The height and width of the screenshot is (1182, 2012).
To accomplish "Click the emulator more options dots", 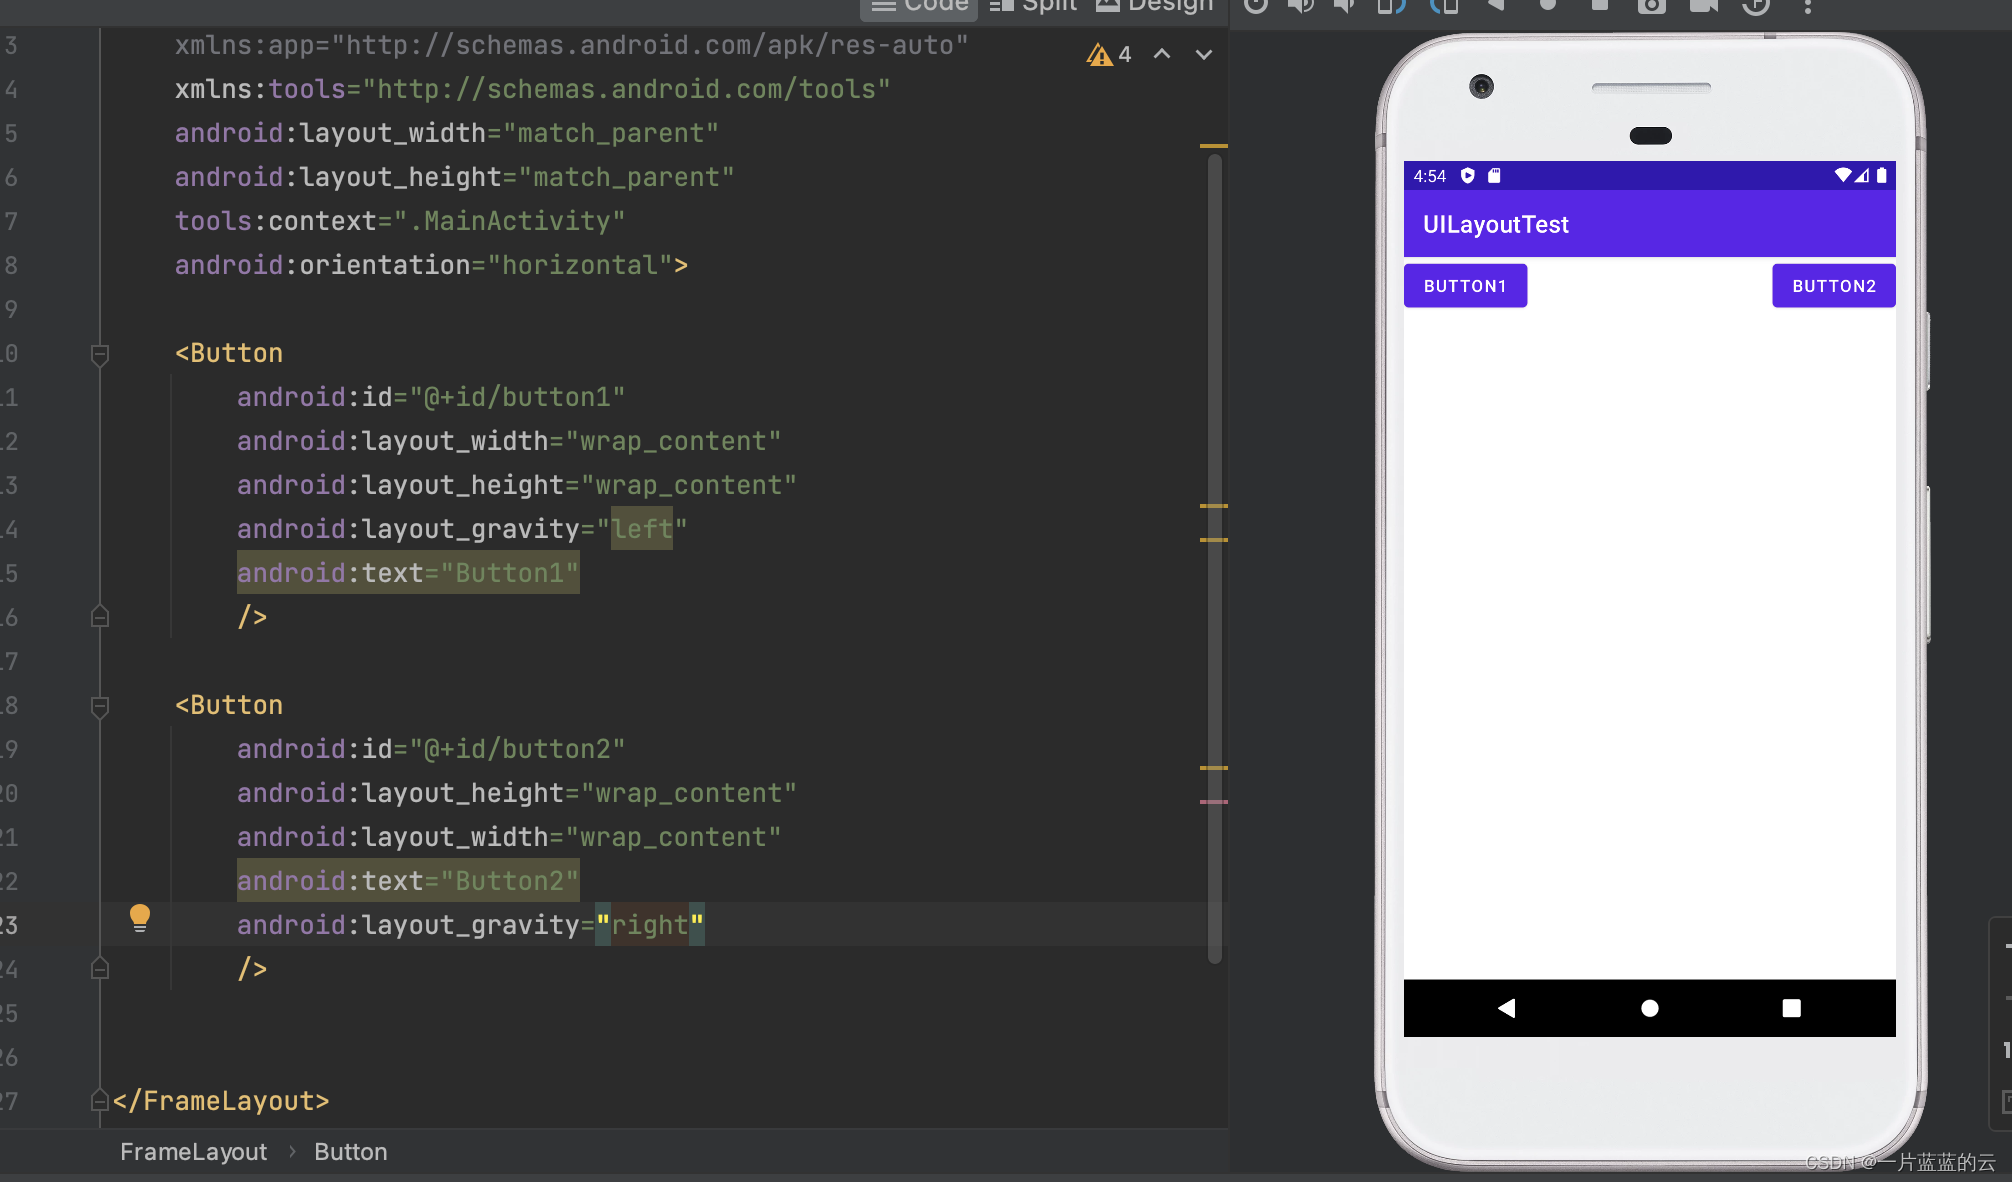I will tap(1807, 6).
